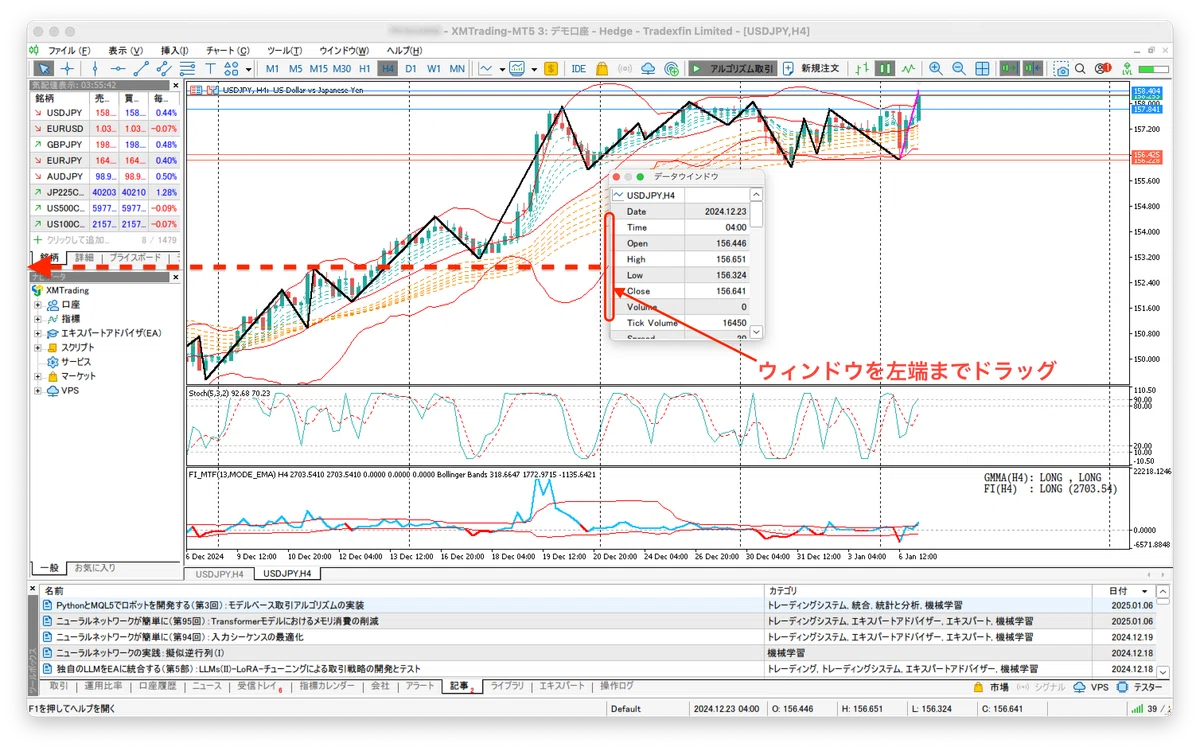Select M1 timeframe
The height and width of the screenshot is (750, 1200).
click(x=272, y=68)
